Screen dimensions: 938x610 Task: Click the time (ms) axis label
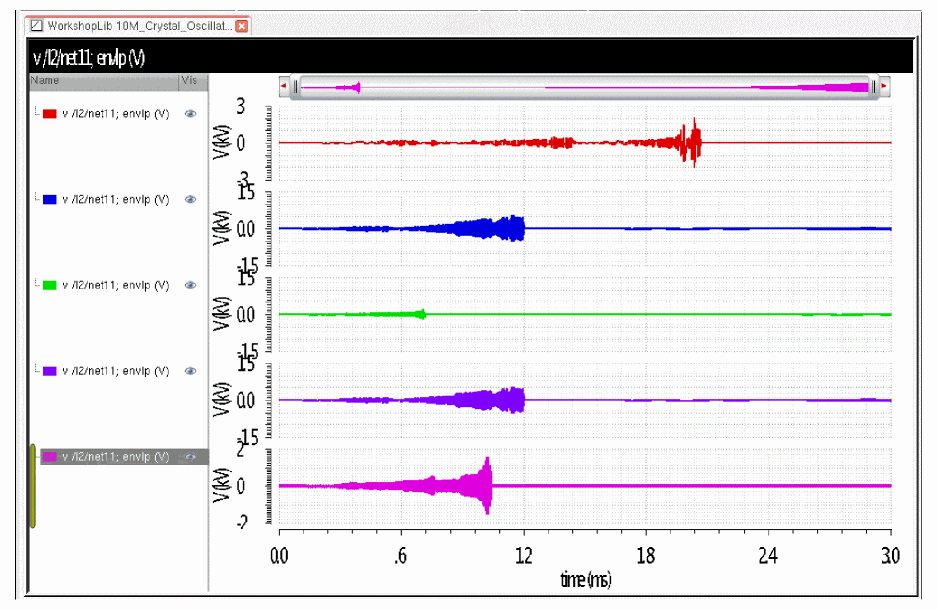(x=586, y=579)
